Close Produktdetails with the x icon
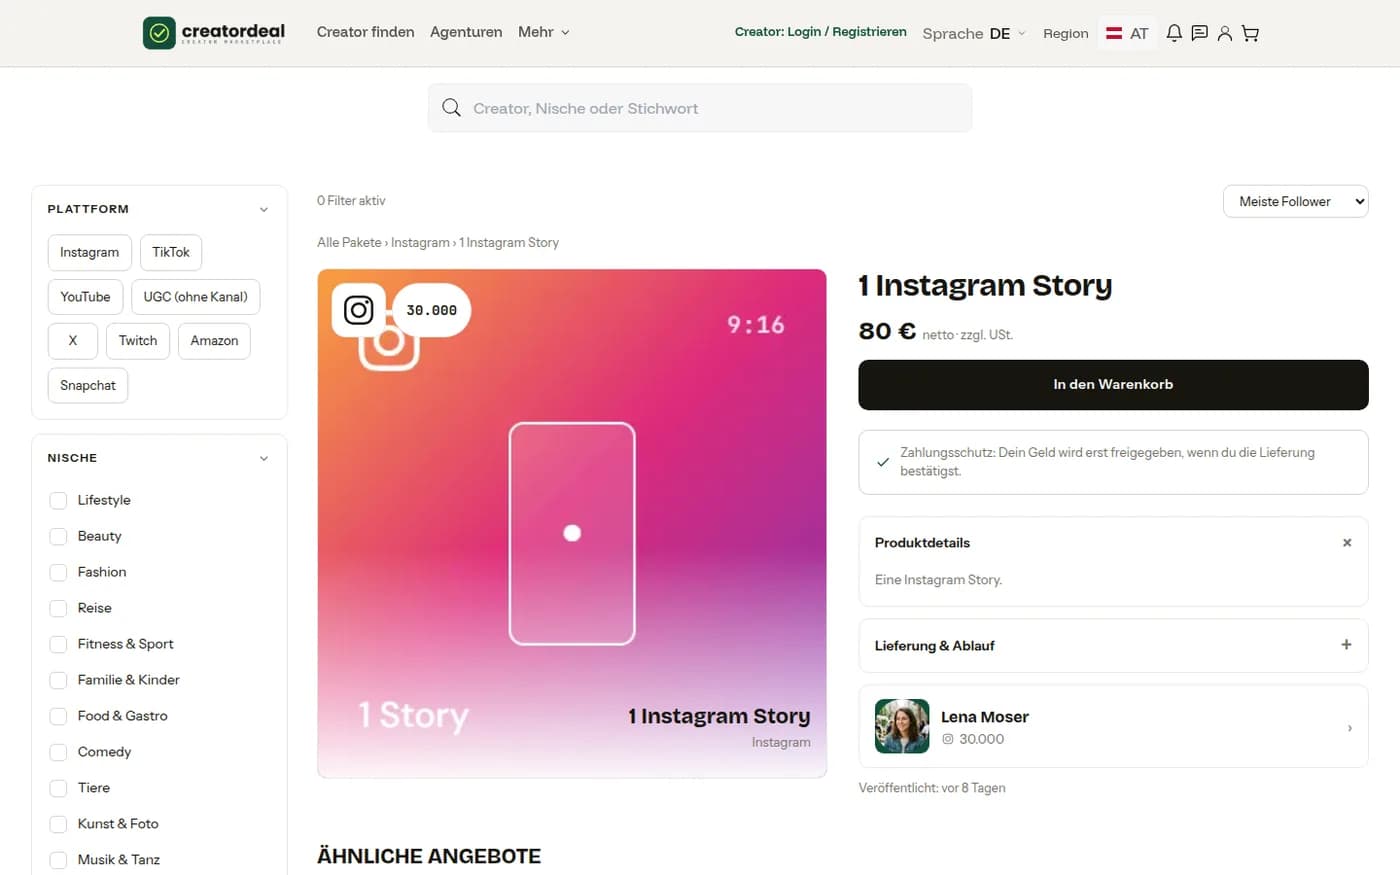Image resolution: width=1400 pixels, height=875 pixels. [x=1347, y=543]
